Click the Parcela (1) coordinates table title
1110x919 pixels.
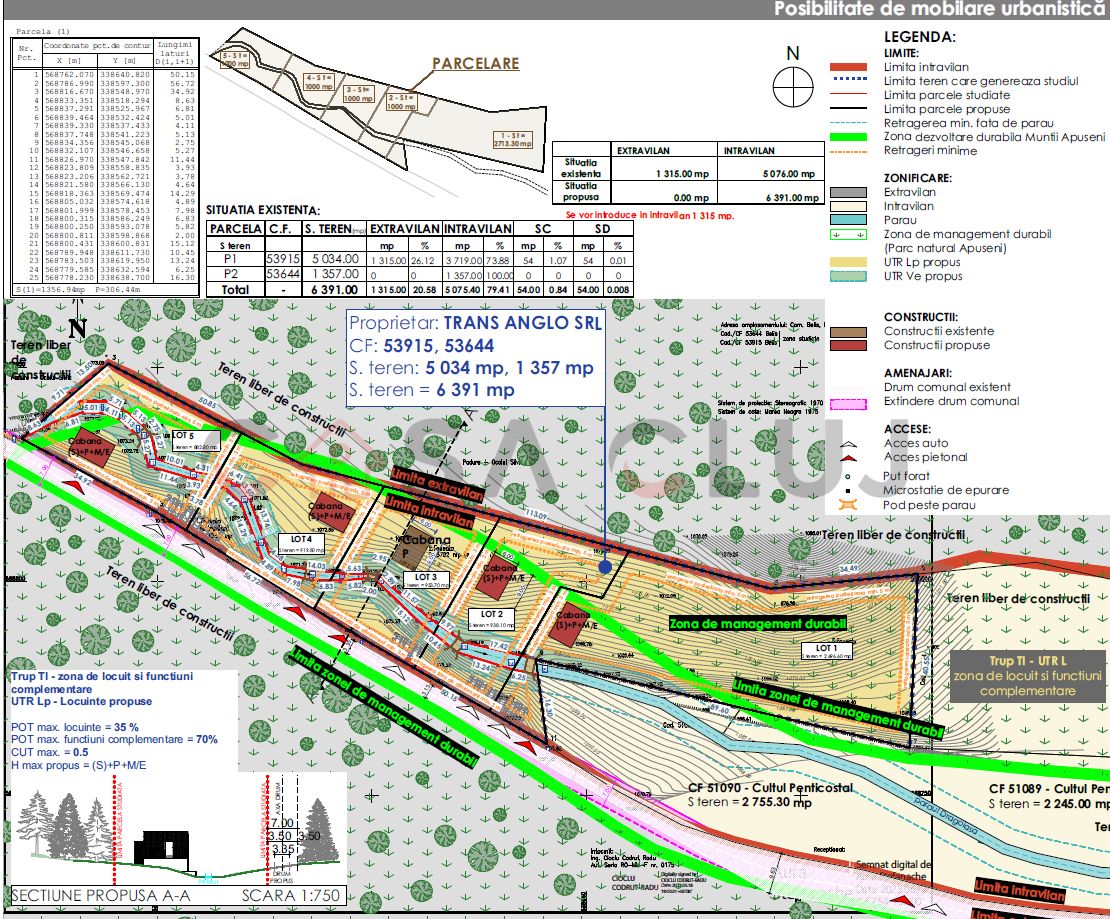click(x=43, y=32)
